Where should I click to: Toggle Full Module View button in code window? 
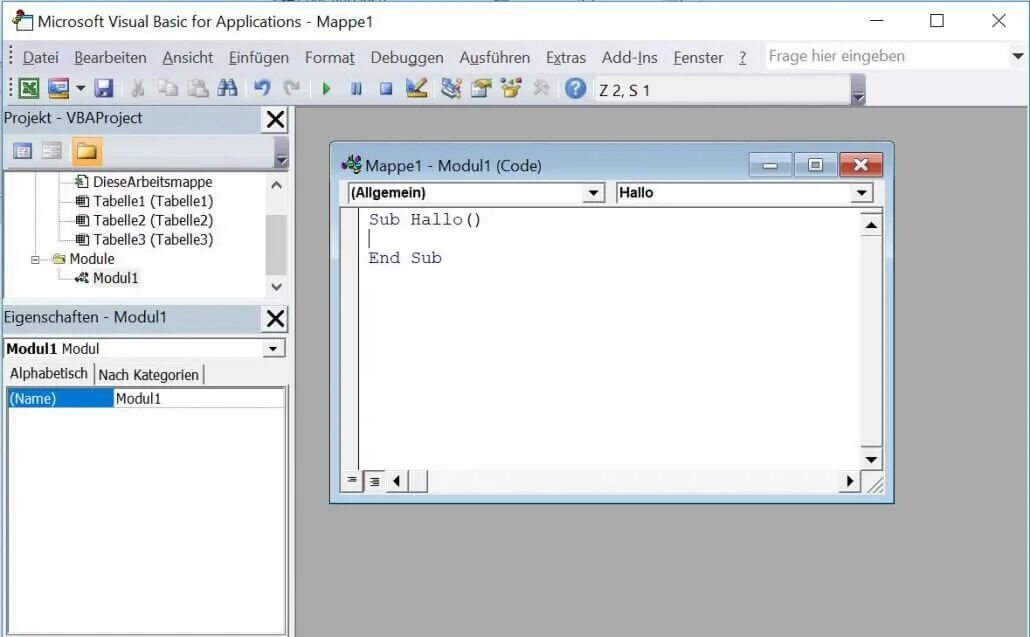pyautogui.click(x=374, y=481)
